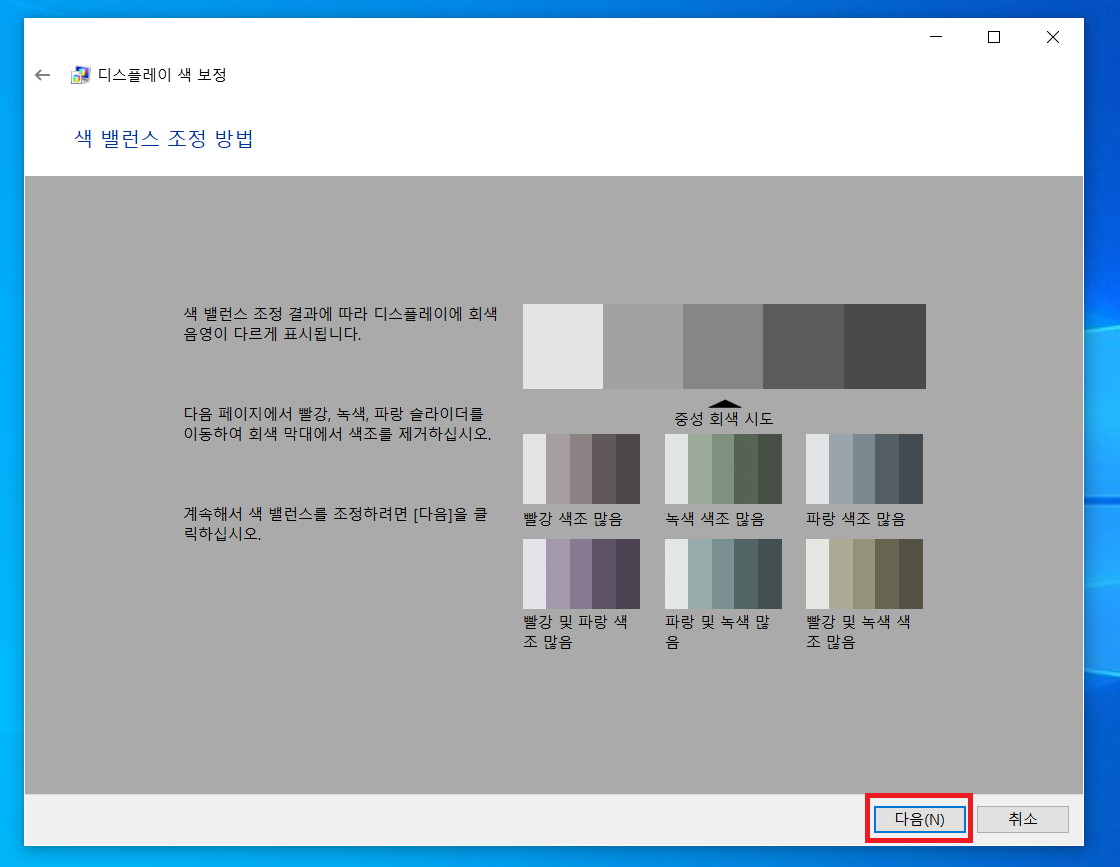Viewport: 1120px width, 867px height.
Task: Click the 녹색 색조 많음 sample image
Action: pyautogui.click(x=723, y=468)
